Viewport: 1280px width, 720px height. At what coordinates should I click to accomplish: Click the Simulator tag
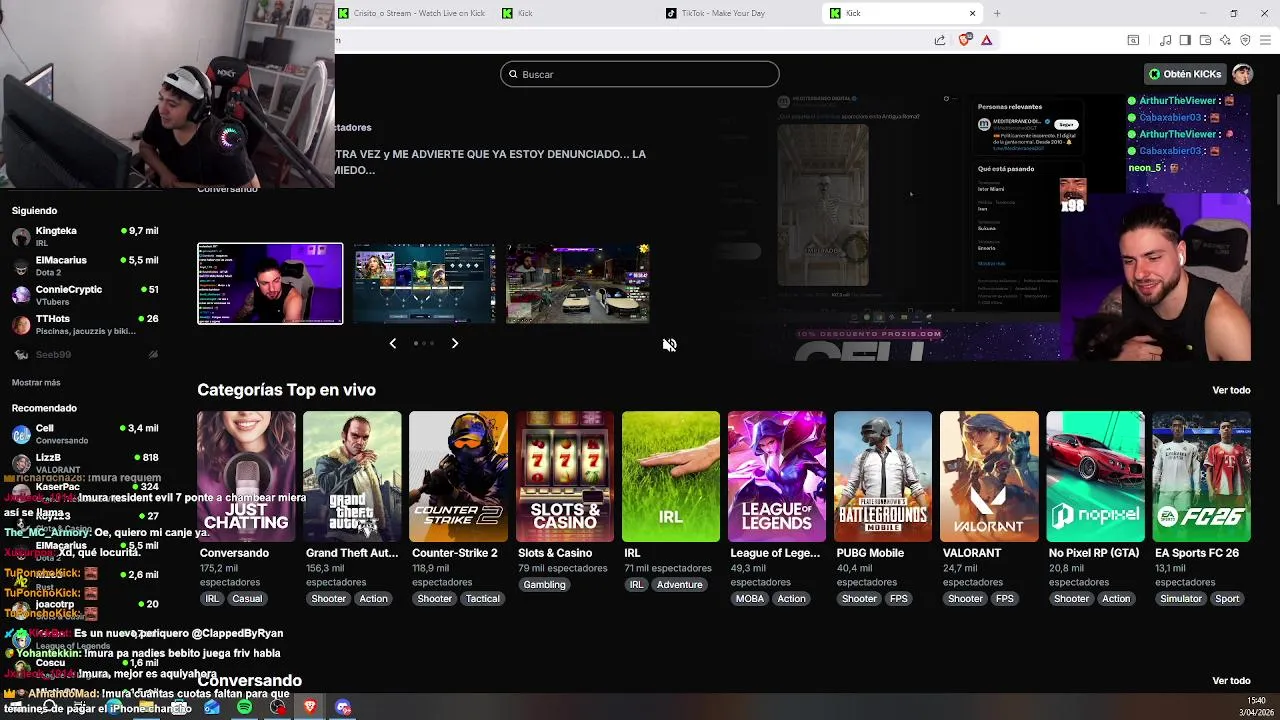[x=1181, y=599]
